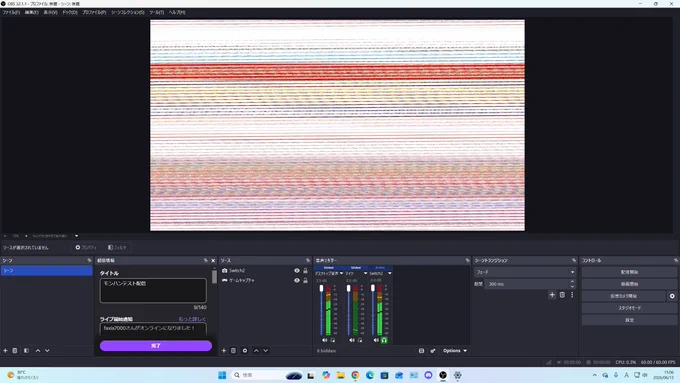Remove transition with trash icon
The height and width of the screenshot is (383, 680).
tap(562, 295)
